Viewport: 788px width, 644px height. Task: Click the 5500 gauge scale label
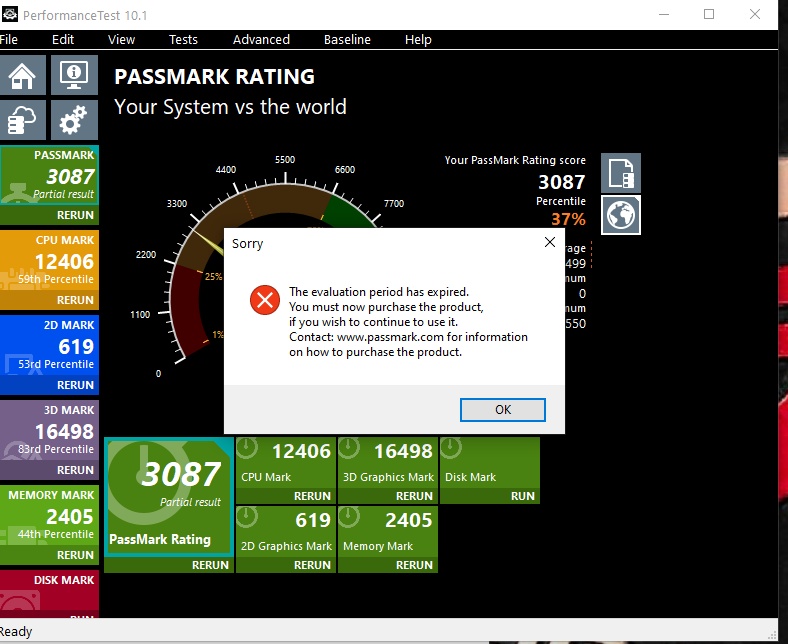[x=285, y=160]
